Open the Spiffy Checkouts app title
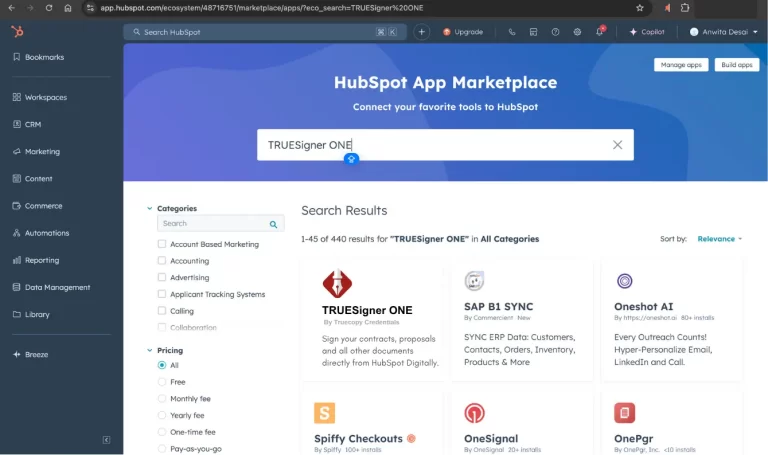Viewport: 768px width, 455px height. pyautogui.click(x=358, y=439)
